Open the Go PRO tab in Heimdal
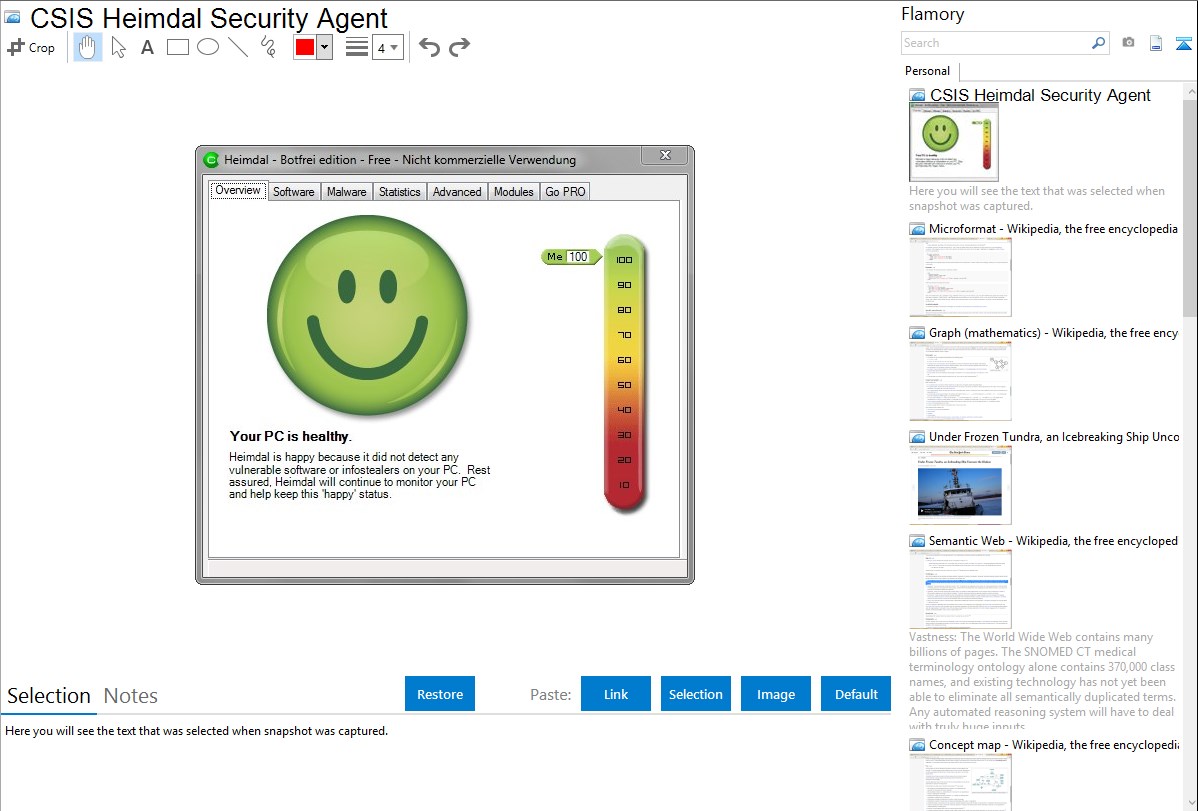This screenshot has width=1198, height=811. [x=565, y=192]
